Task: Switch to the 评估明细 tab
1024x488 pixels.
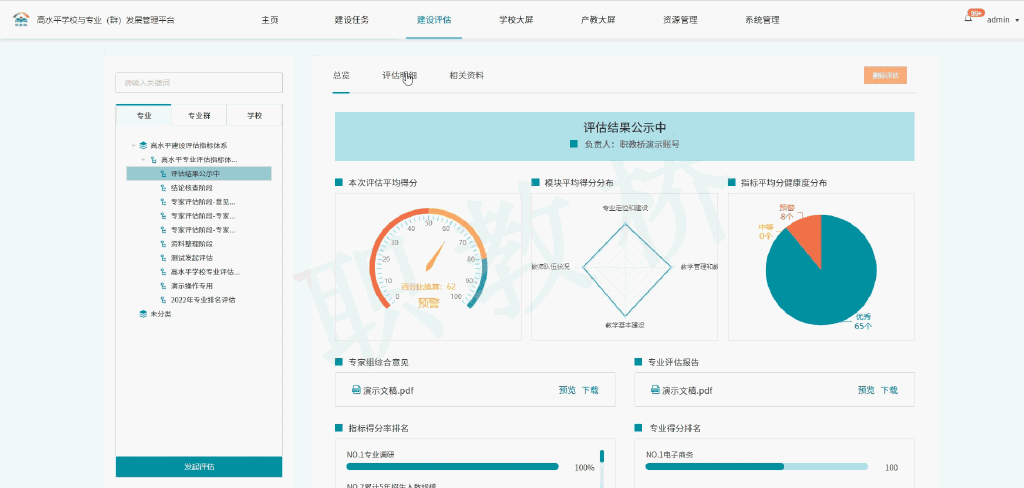Action: [400, 76]
